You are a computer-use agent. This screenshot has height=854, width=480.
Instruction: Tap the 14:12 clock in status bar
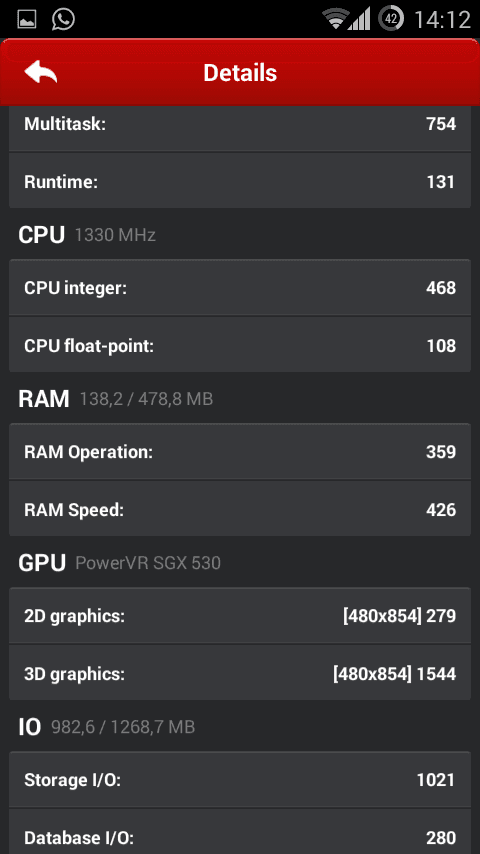[442, 20]
